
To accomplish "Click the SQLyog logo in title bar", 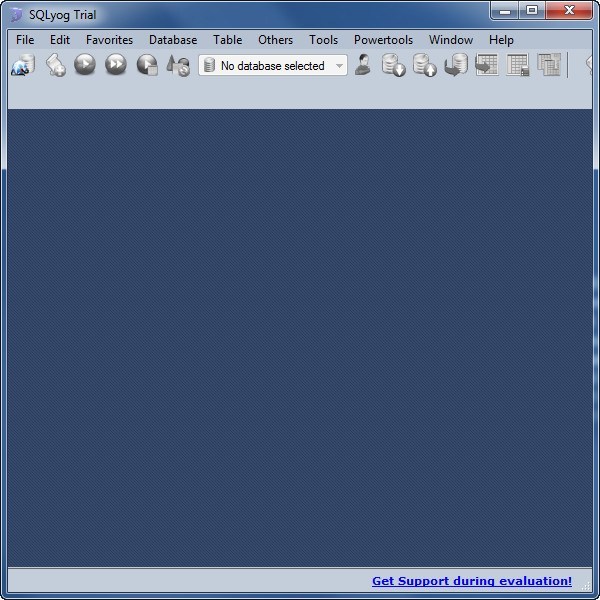I will 16,15.
